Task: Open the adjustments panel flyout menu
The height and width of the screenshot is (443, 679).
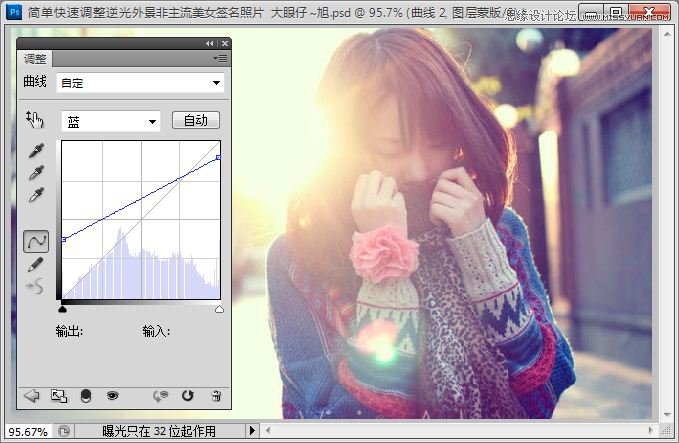Action: (x=220, y=59)
